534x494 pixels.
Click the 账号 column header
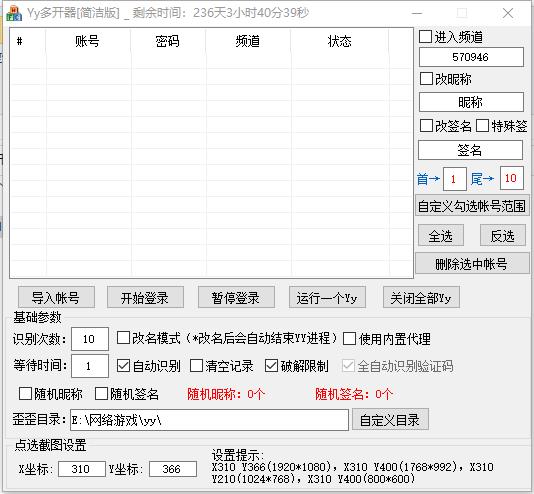point(88,41)
